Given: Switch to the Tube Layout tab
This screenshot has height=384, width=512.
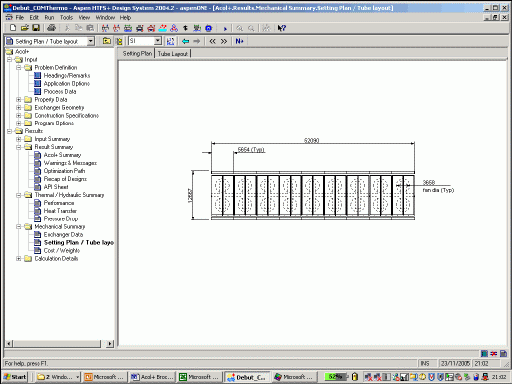Looking at the screenshot, I should [x=173, y=54].
